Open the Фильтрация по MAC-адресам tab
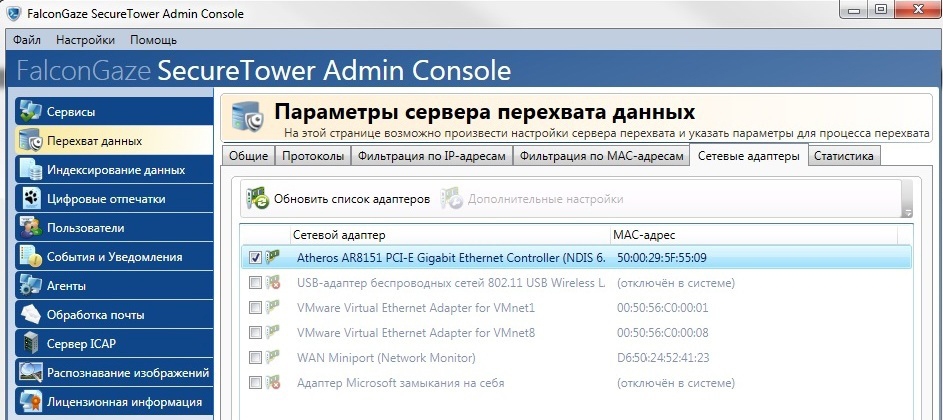The image size is (943, 420). coord(601,156)
